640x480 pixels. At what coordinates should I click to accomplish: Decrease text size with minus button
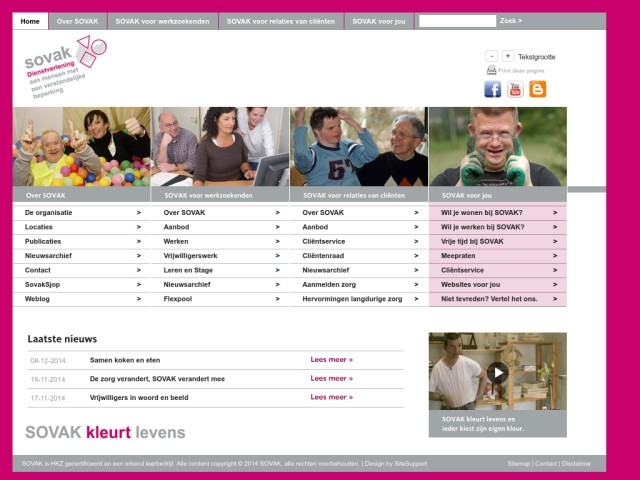[x=491, y=56]
